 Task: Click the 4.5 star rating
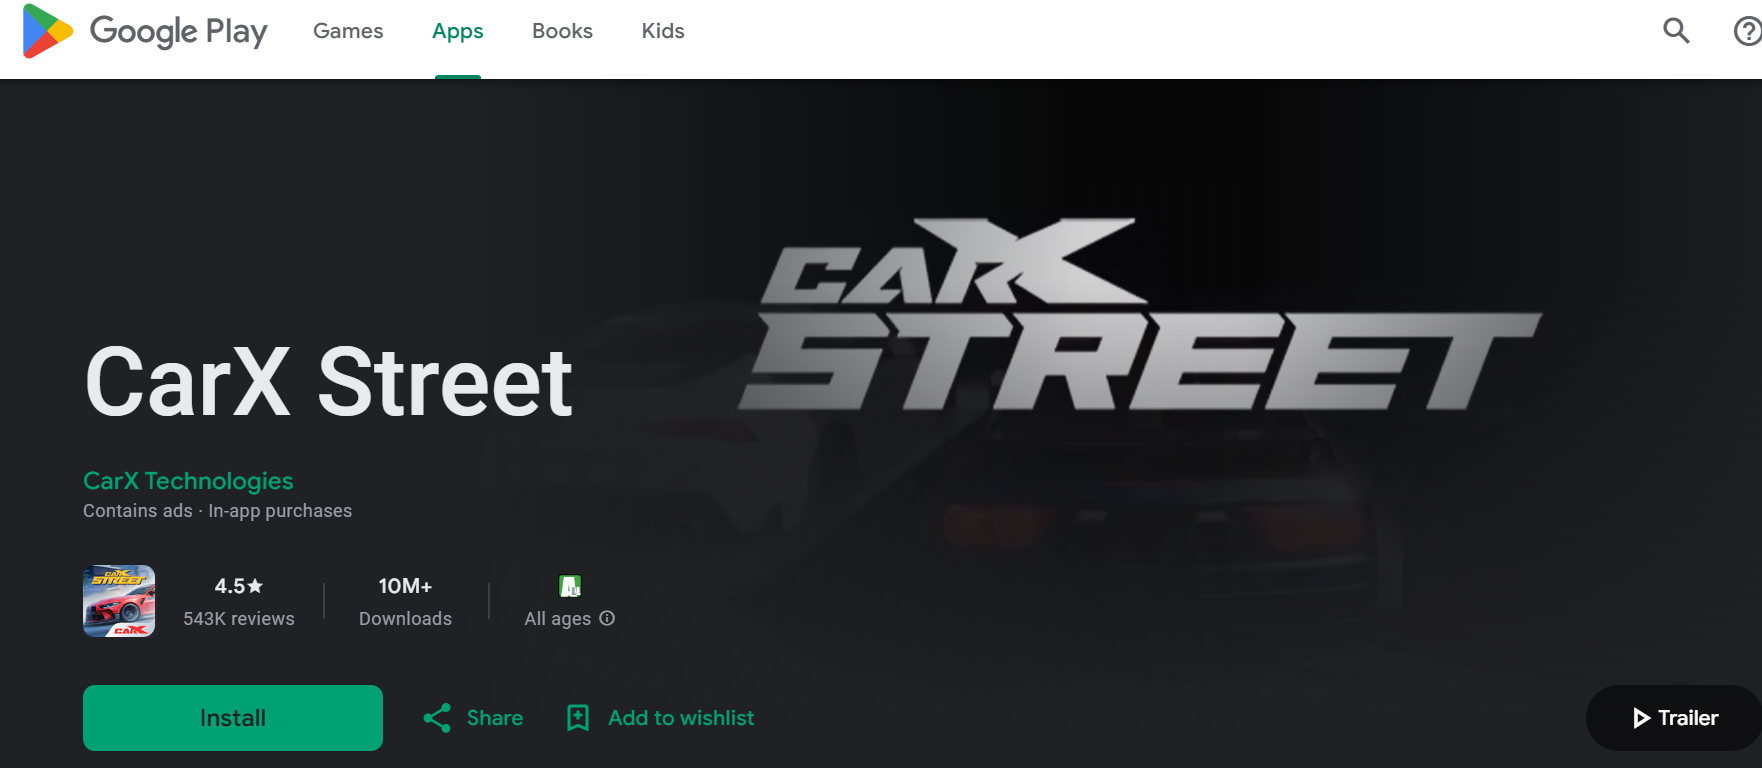coord(239,586)
